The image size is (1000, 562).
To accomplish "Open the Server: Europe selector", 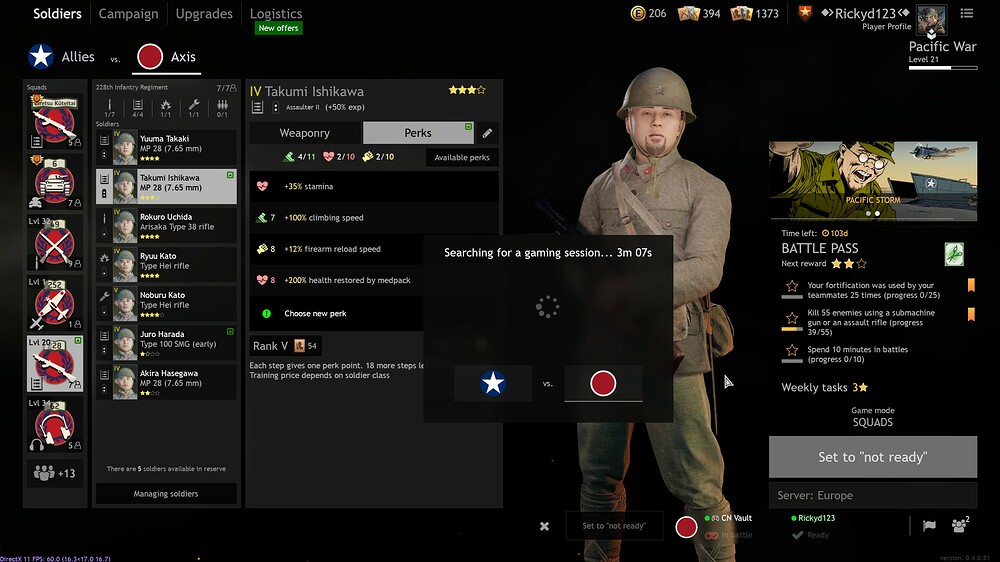I will 872,495.
